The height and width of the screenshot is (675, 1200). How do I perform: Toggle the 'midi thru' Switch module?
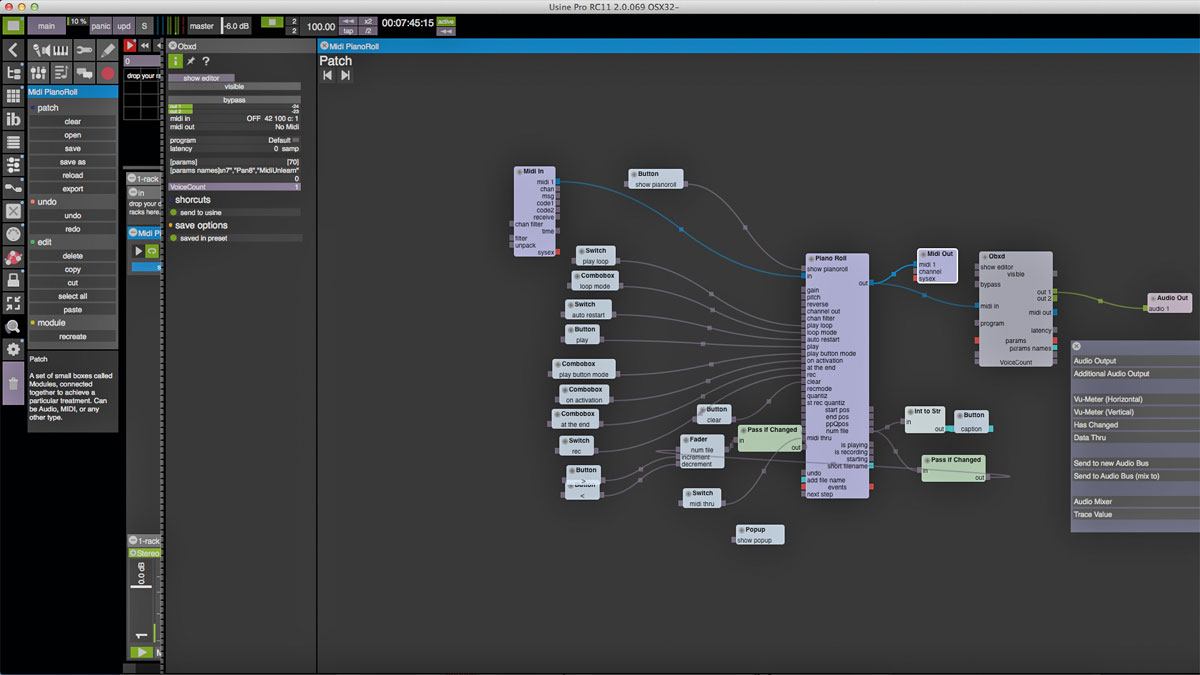click(703, 498)
